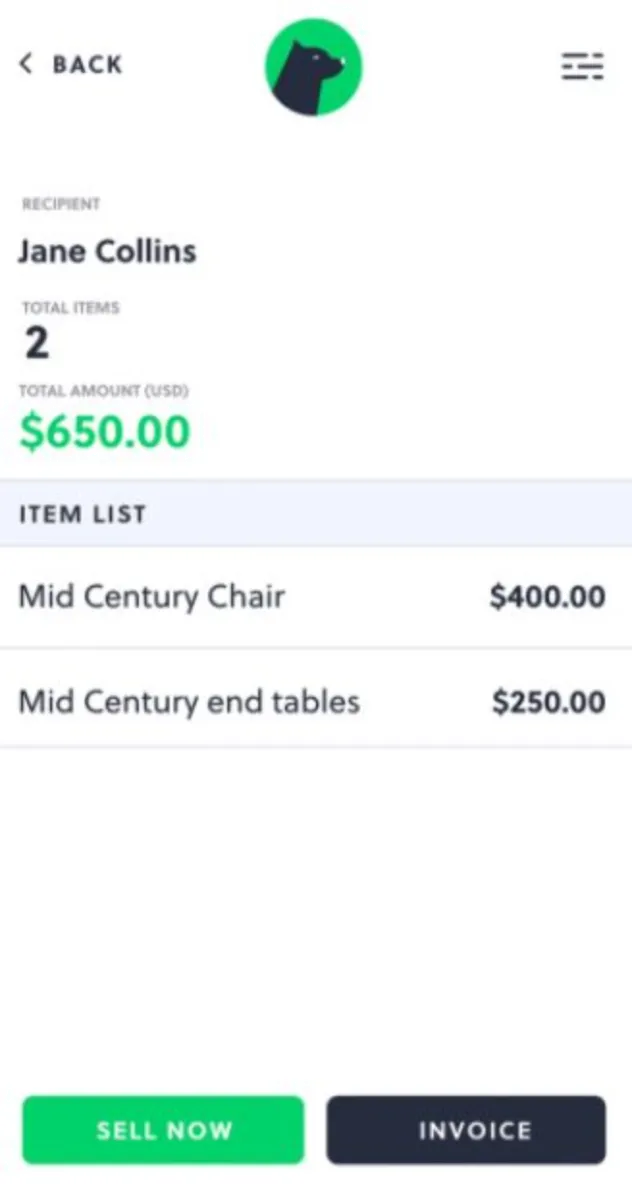Select recipient name Jane Collins
This screenshot has height=1200, width=632.
point(107,251)
